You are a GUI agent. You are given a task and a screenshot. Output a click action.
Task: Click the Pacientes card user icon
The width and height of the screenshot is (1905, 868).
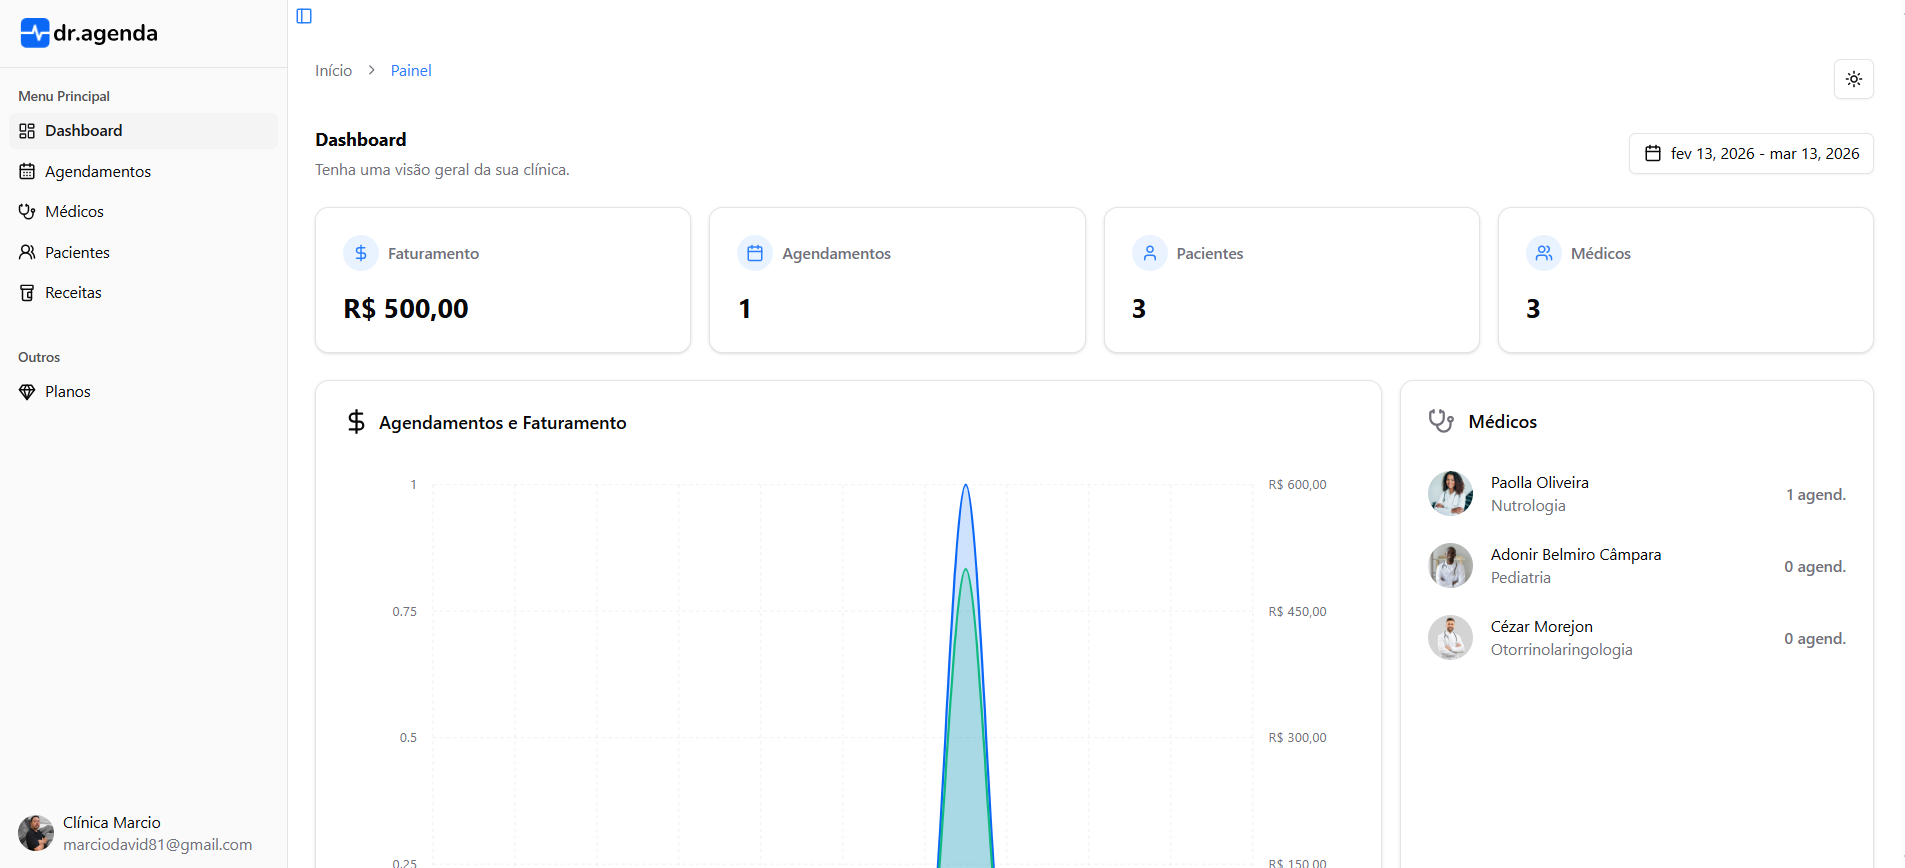coord(1149,254)
